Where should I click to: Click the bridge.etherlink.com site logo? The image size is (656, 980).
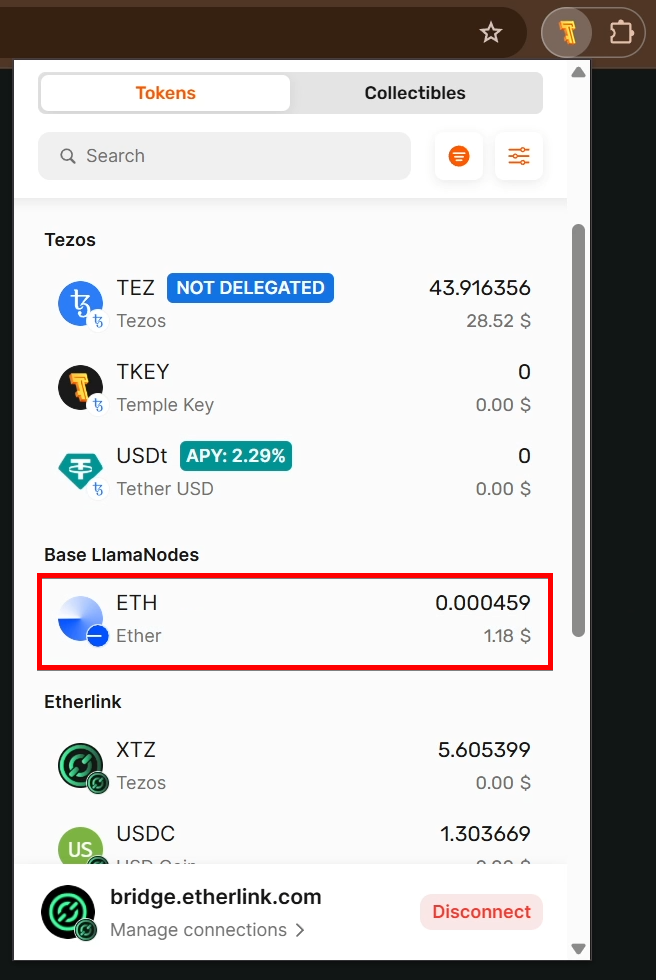tap(69, 912)
